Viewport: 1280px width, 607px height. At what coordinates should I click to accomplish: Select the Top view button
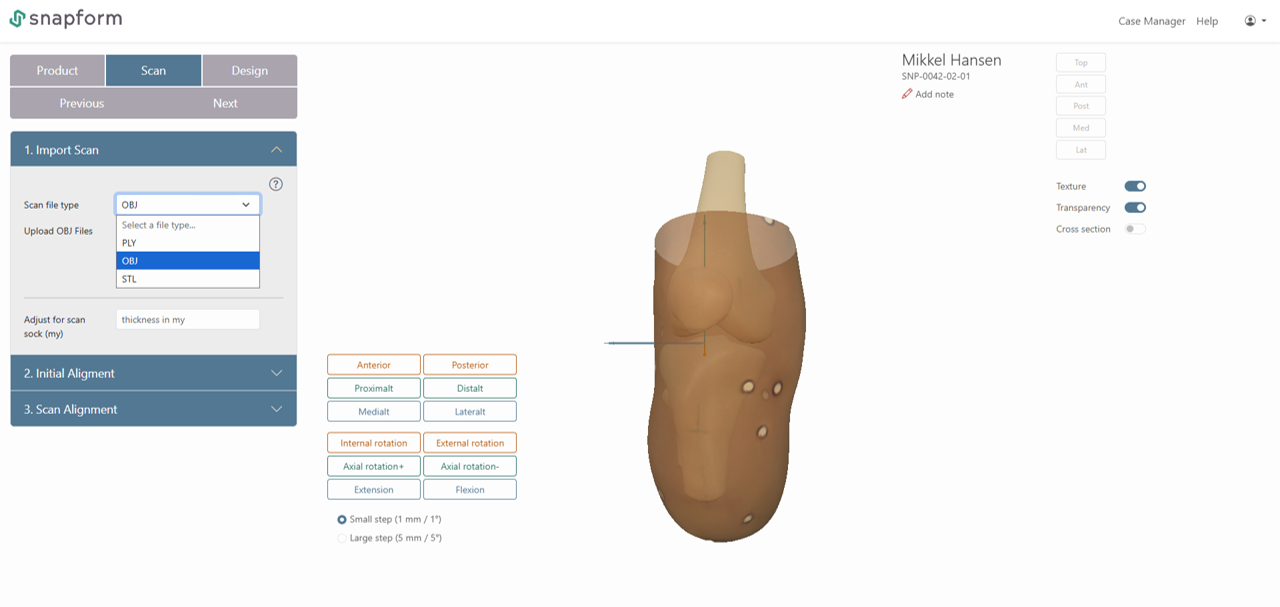[x=1081, y=62]
